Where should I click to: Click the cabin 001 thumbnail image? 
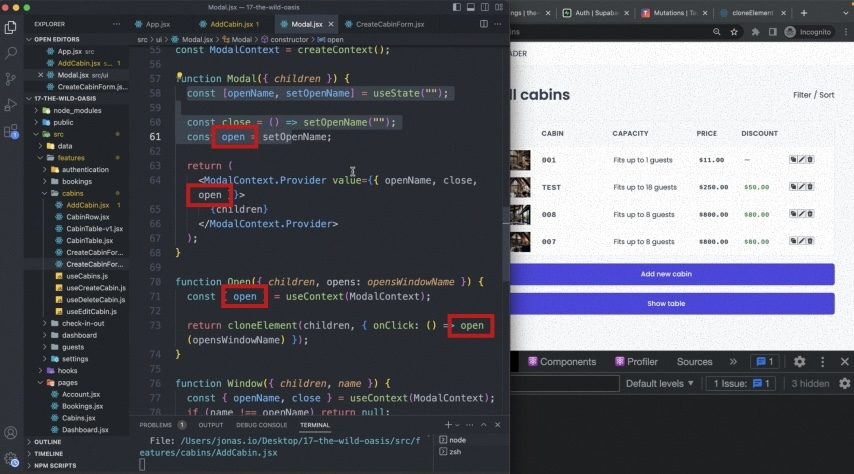coord(520,159)
